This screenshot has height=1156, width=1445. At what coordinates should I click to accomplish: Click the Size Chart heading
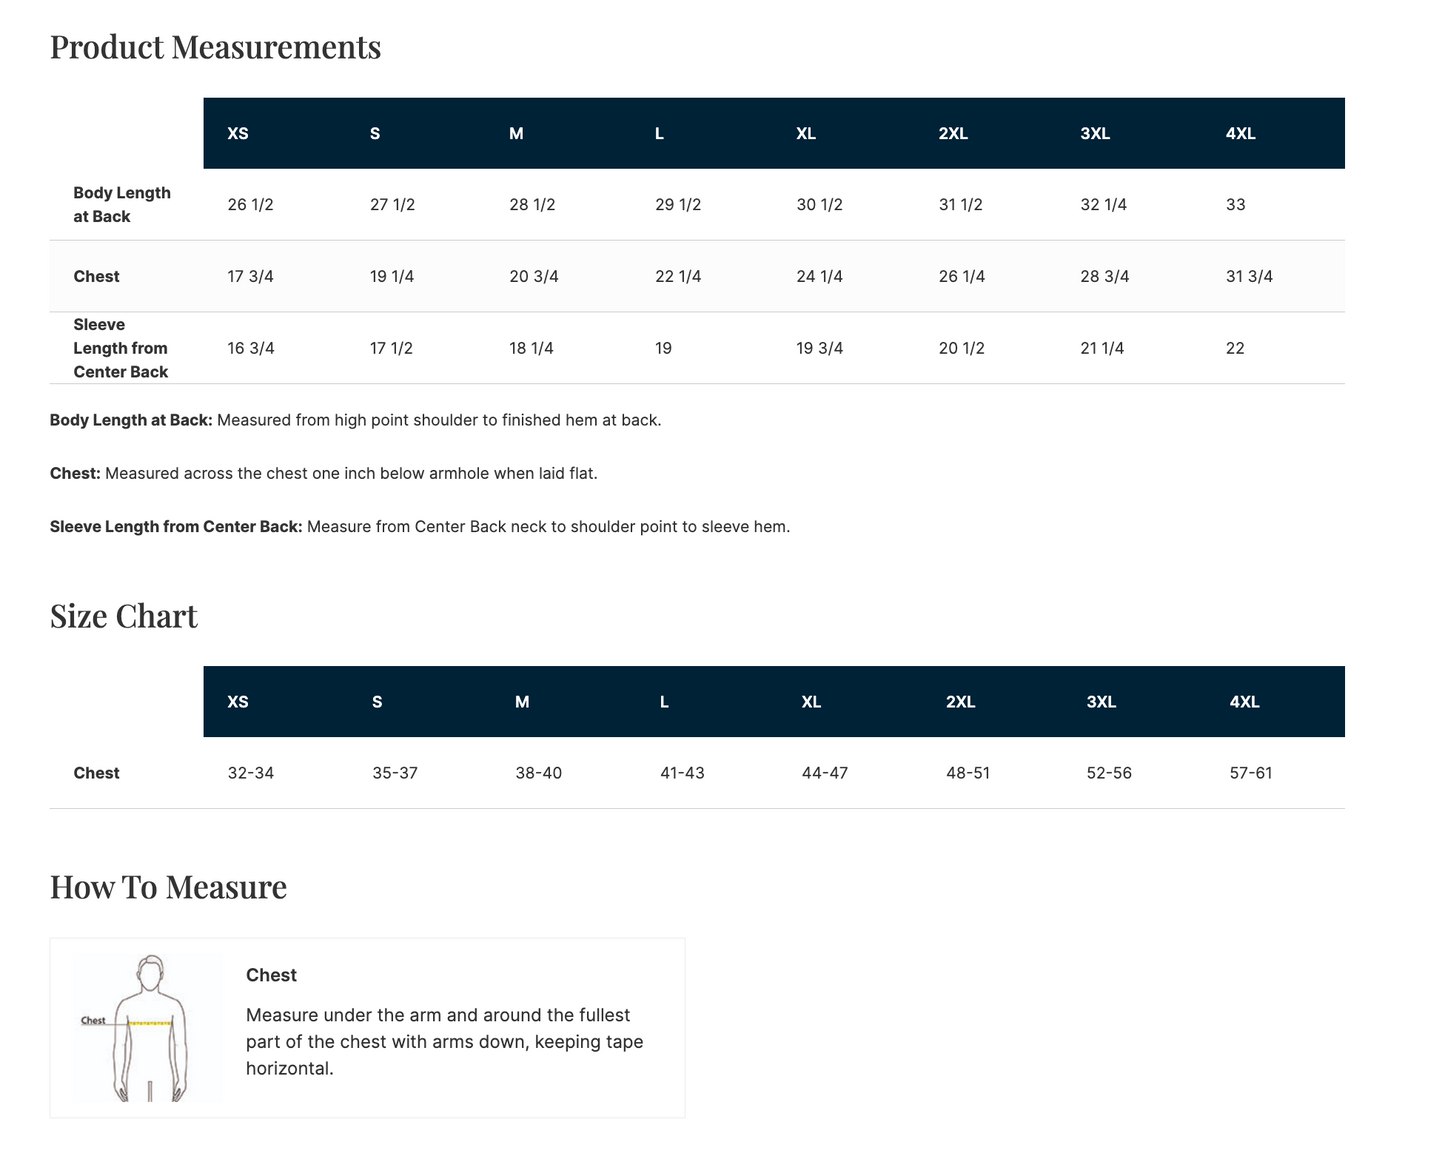(x=124, y=616)
